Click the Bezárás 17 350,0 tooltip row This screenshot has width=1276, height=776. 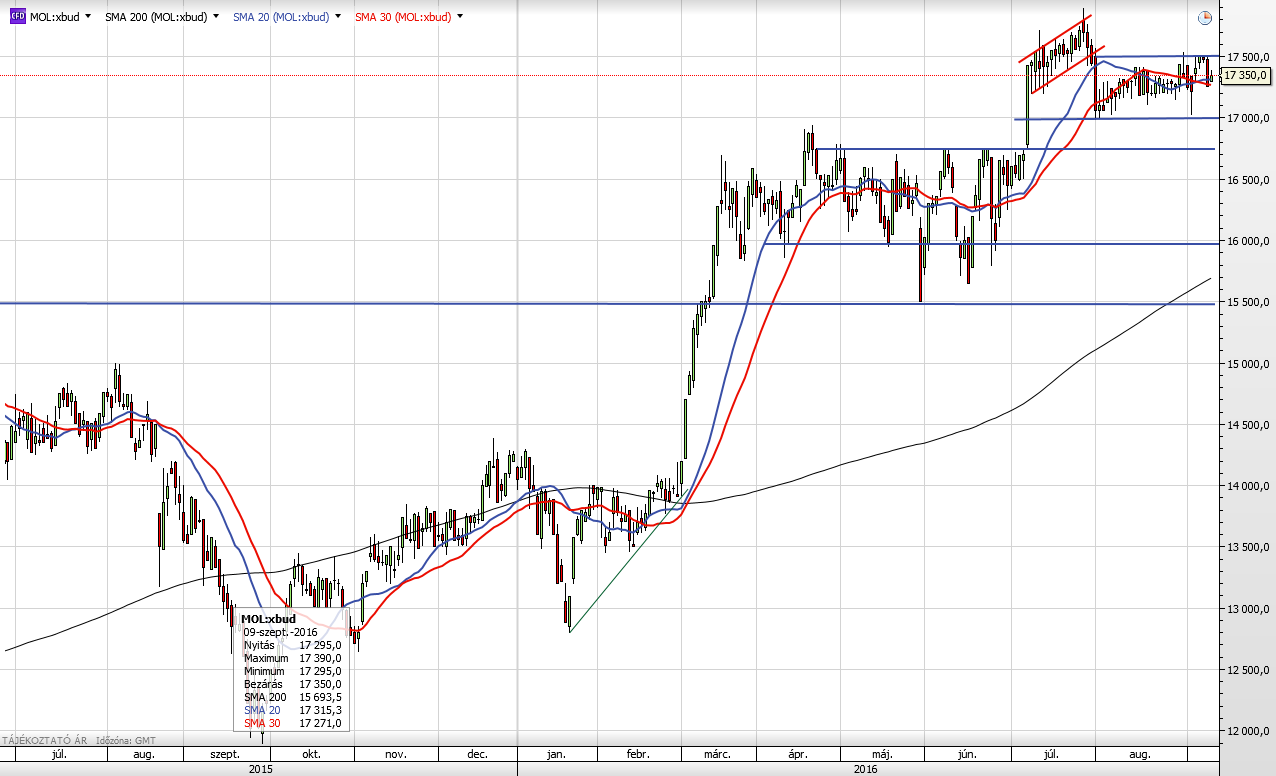pyautogui.click(x=293, y=684)
